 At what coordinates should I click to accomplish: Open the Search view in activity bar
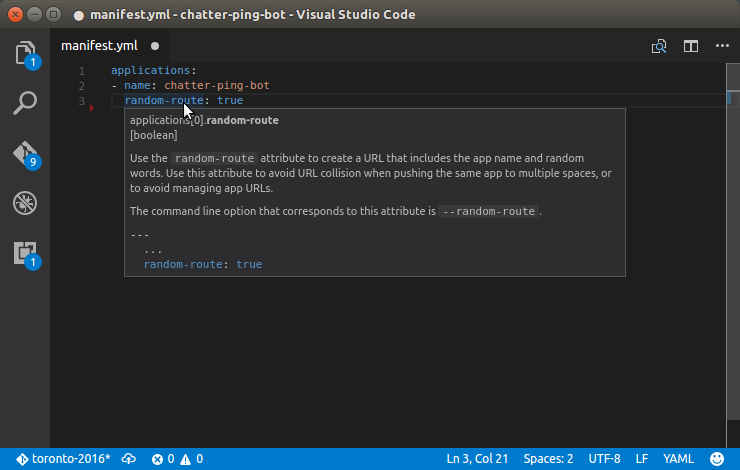[25, 103]
